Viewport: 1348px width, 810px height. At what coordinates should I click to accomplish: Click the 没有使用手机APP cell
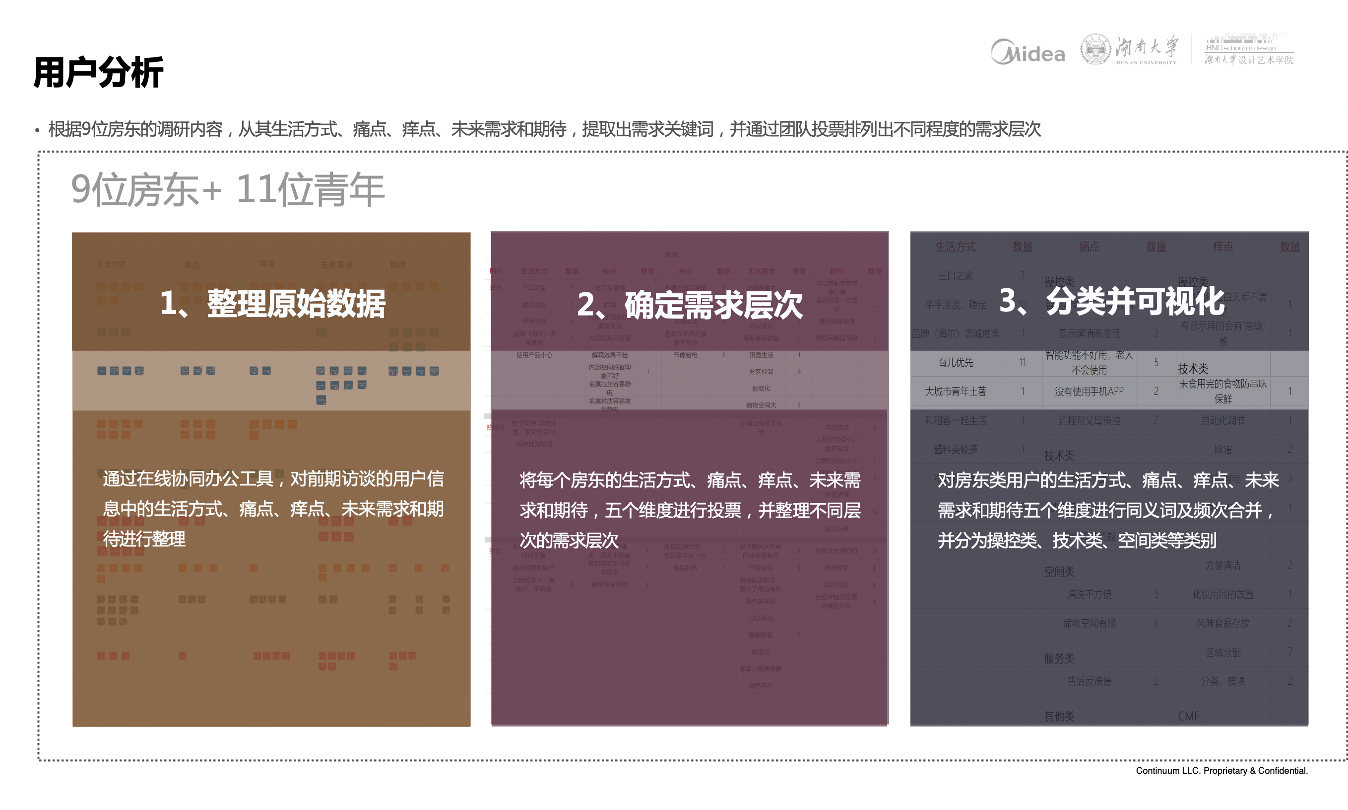click(1089, 391)
